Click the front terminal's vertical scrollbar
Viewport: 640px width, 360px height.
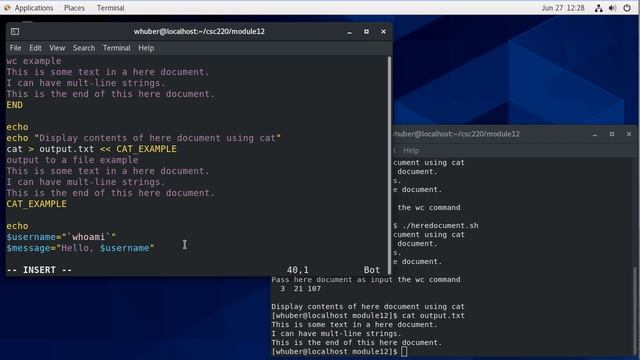pyautogui.click(x=389, y=165)
